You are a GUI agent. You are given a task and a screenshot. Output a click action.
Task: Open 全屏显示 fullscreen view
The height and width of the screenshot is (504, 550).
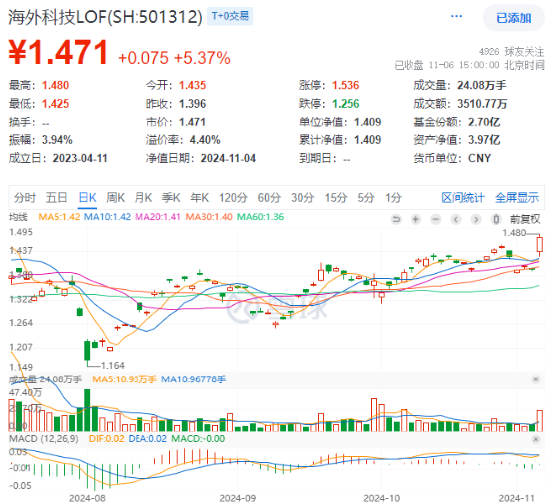[x=517, y=198]
